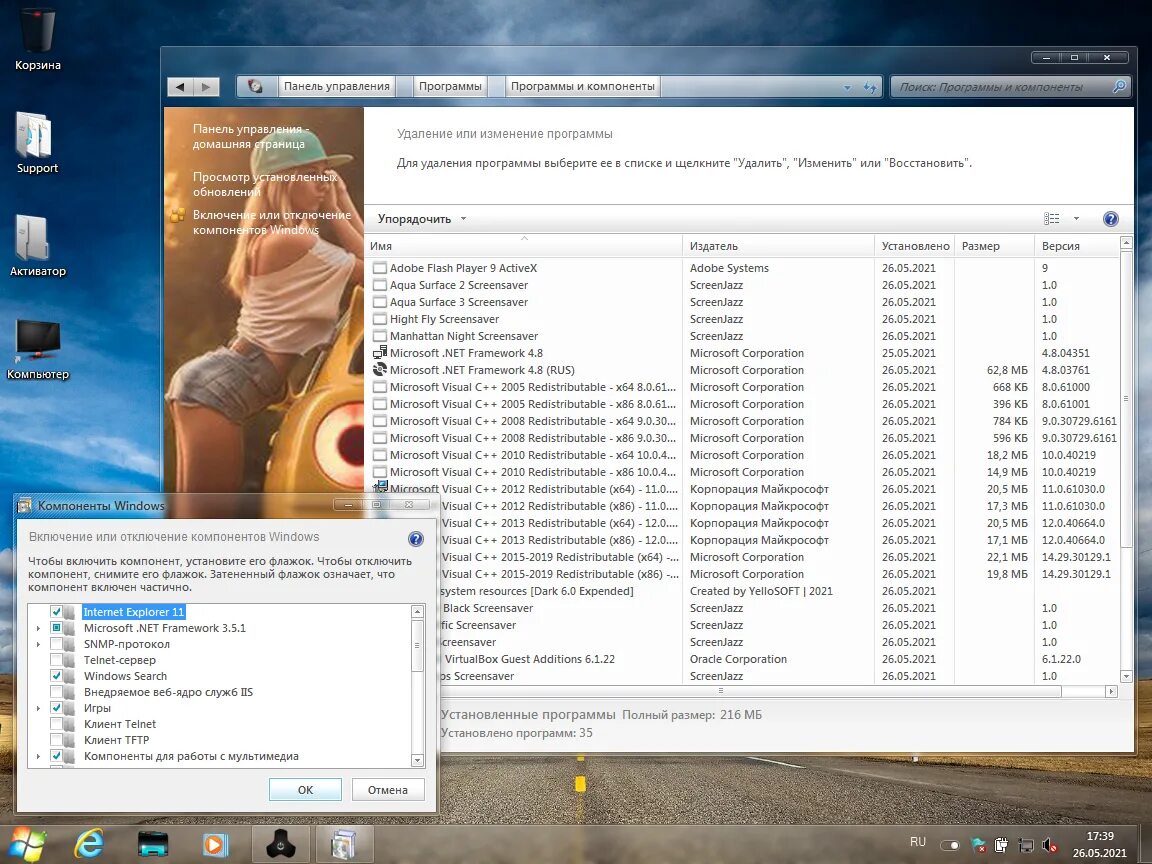The height and width of the screenshot is (864, 1152).
Task: Open the Компьютер desktop icon
Action: (x=37, y=348)
